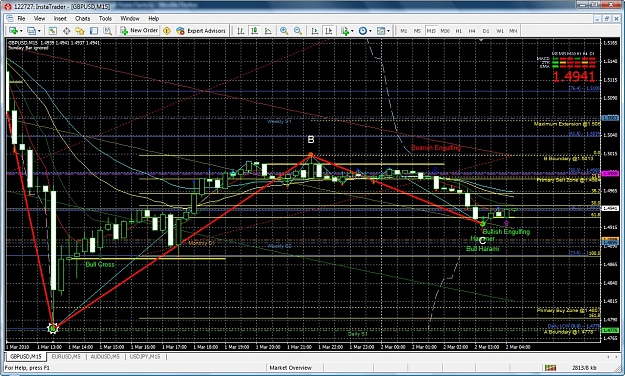Screen dimensions: 625x376
Task: Click the Bearish Engulfing pattern label
Action: click(x=436, y=148)
